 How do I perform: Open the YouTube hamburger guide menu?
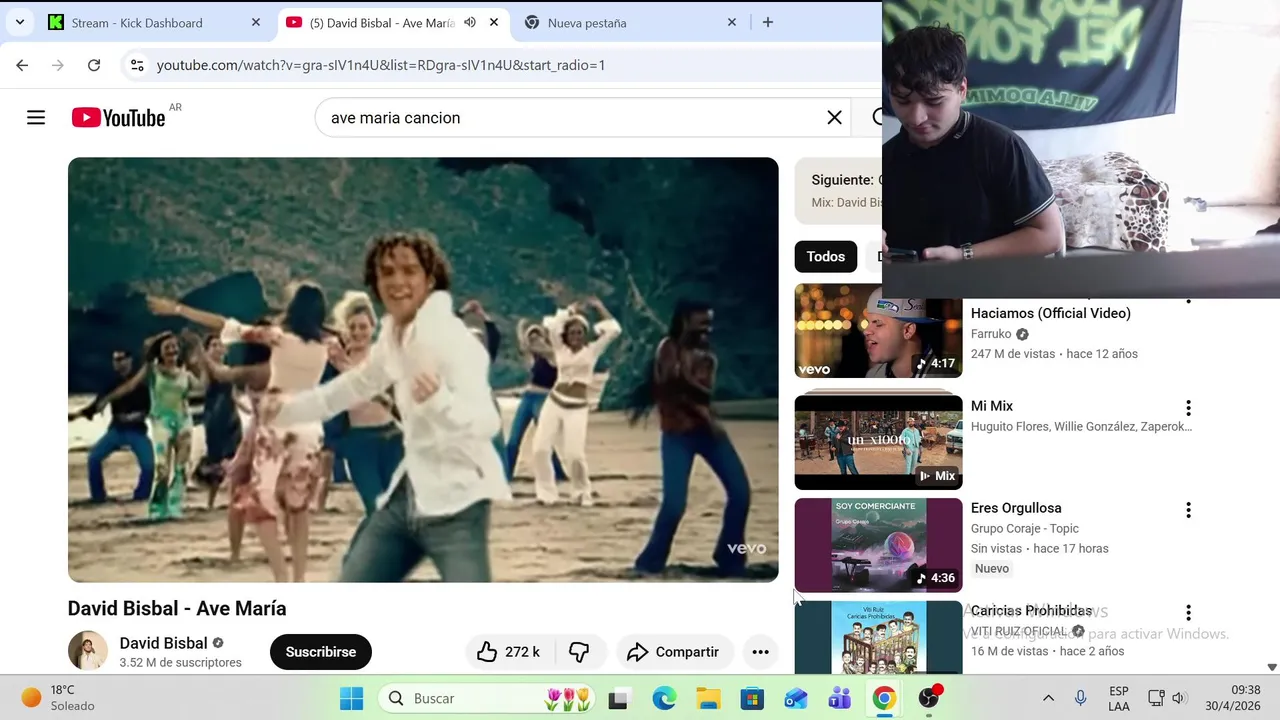click(36, 118)
